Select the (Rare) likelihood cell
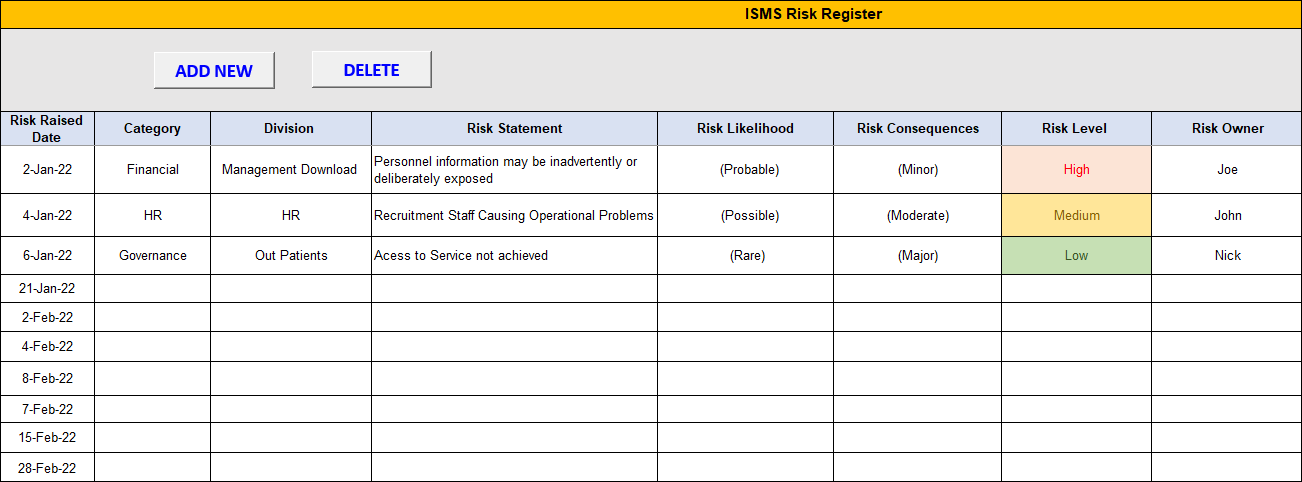The height and width of the screenshot is (482, 1302). 745,255
